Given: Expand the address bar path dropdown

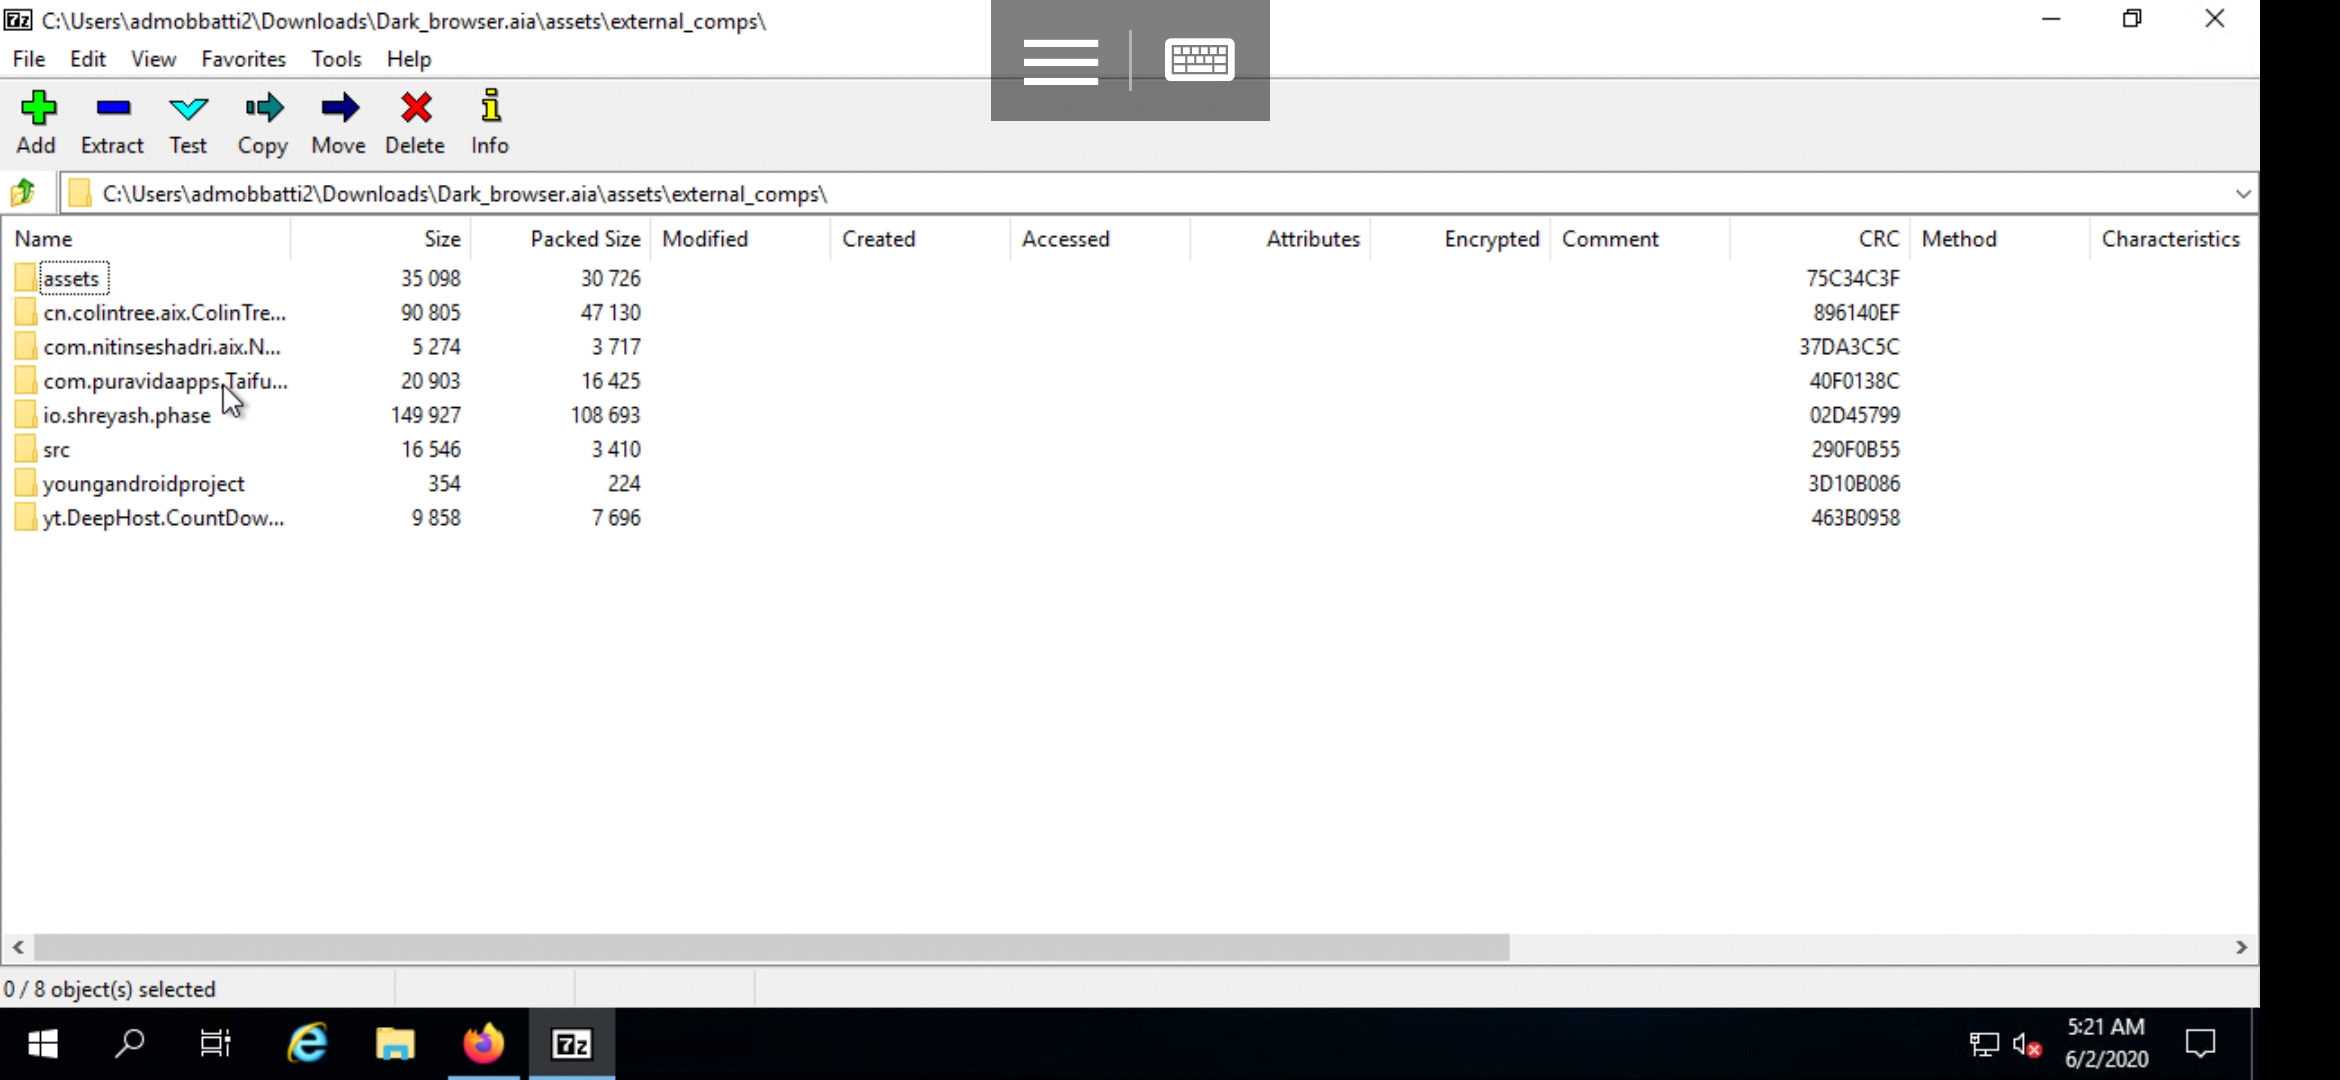Looking at the screenshot, I should (2243, 193).
